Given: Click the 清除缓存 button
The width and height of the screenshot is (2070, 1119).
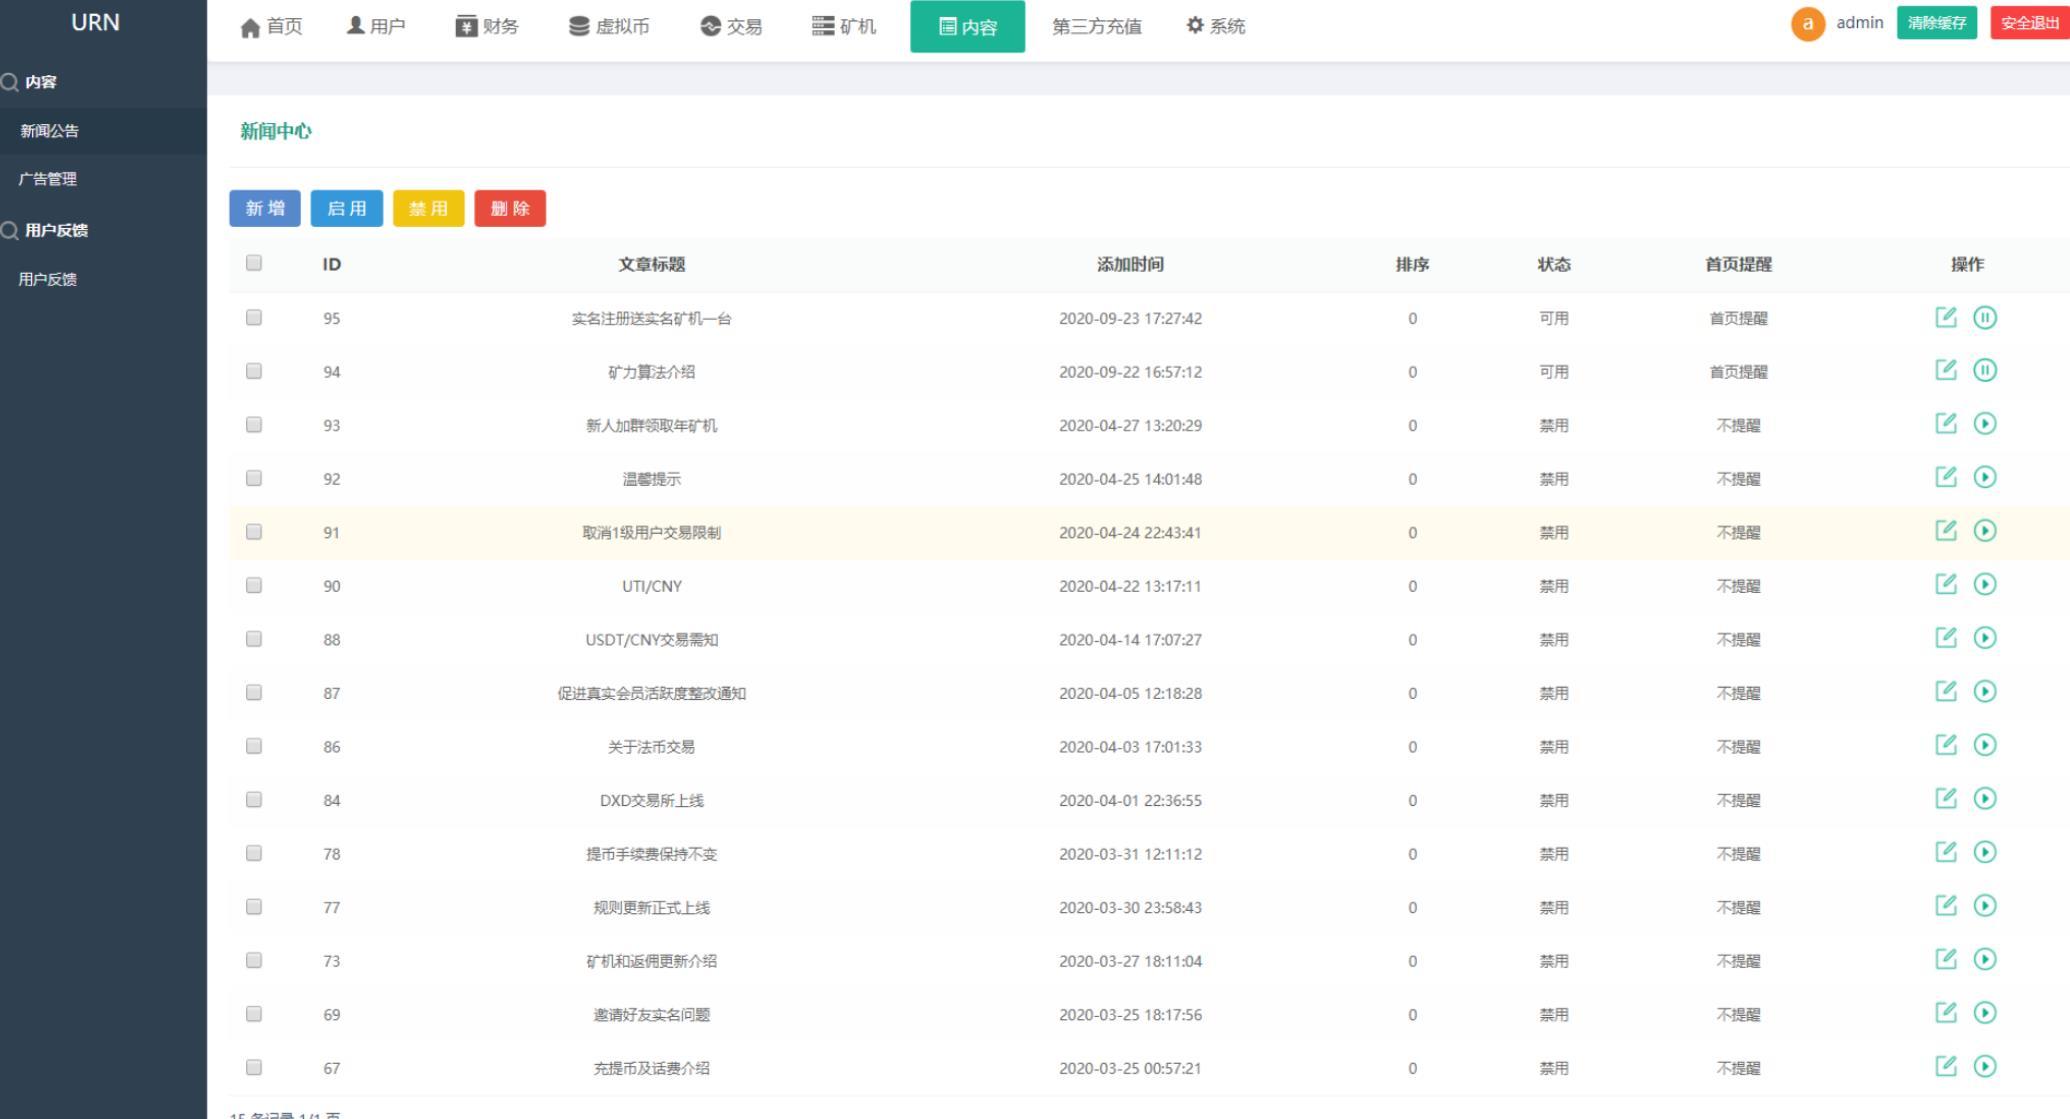Looking at the screenshot, I should point(1937,23).
